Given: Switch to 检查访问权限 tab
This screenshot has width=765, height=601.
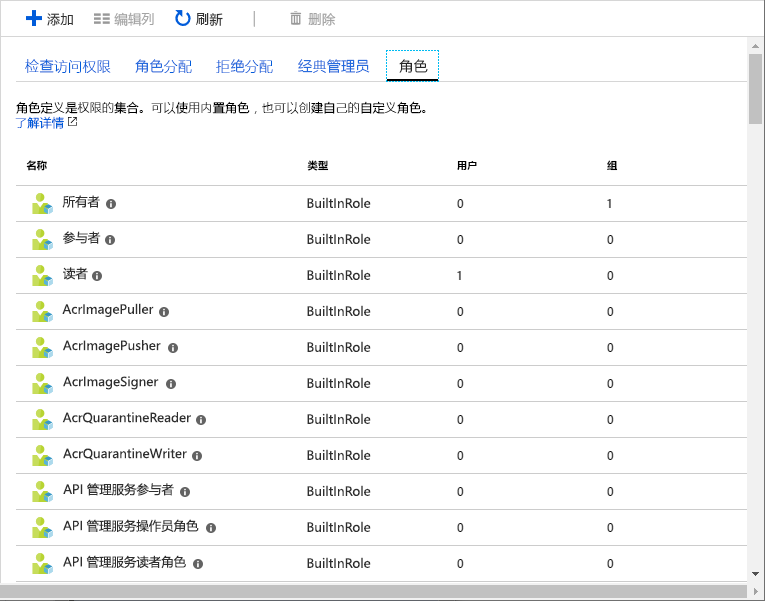Looking at the screenshot, I should tap(67, 66).
